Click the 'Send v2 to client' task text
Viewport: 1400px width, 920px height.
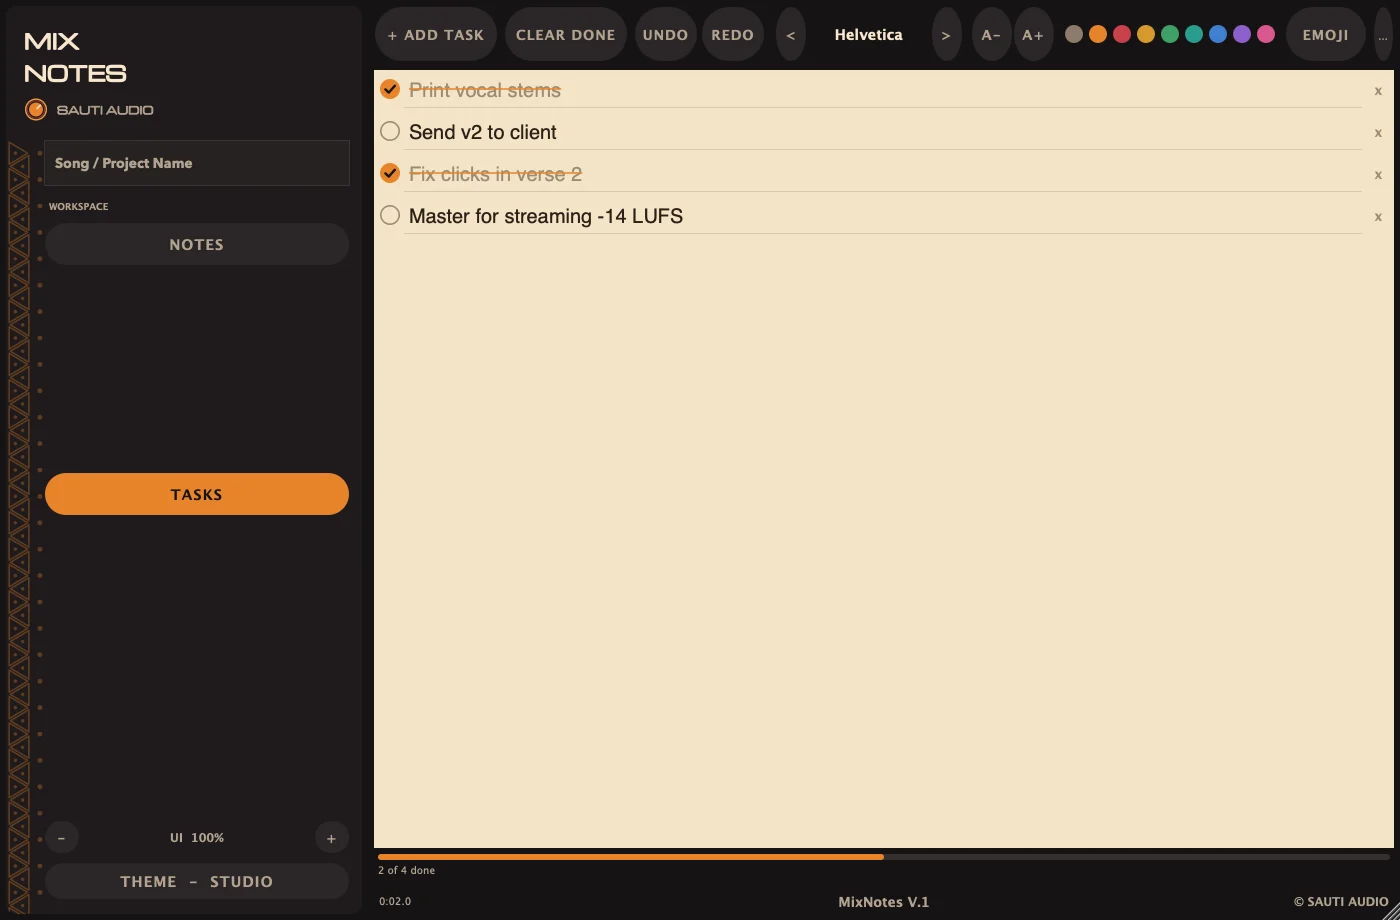[483, 132]
